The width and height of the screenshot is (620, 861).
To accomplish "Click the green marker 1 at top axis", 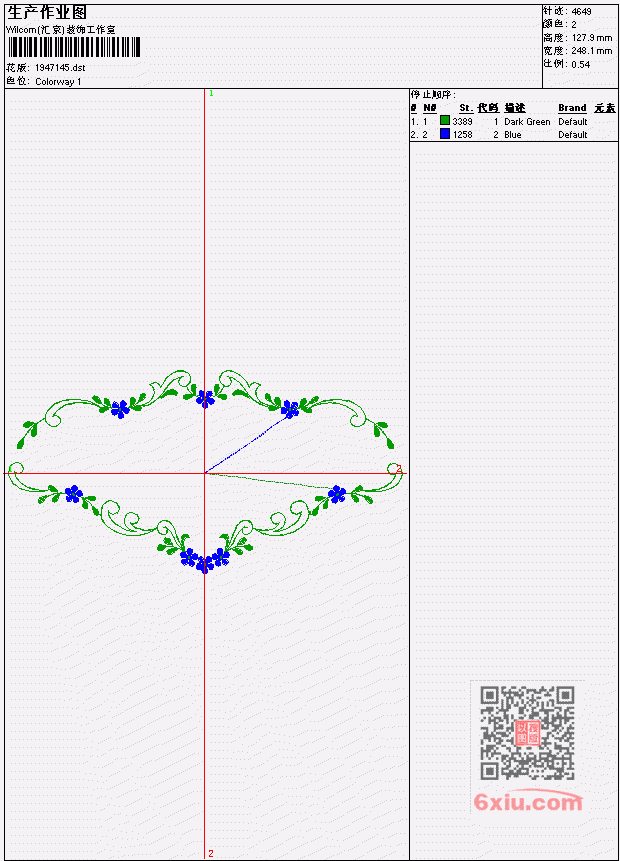I will tap(211, 93).
